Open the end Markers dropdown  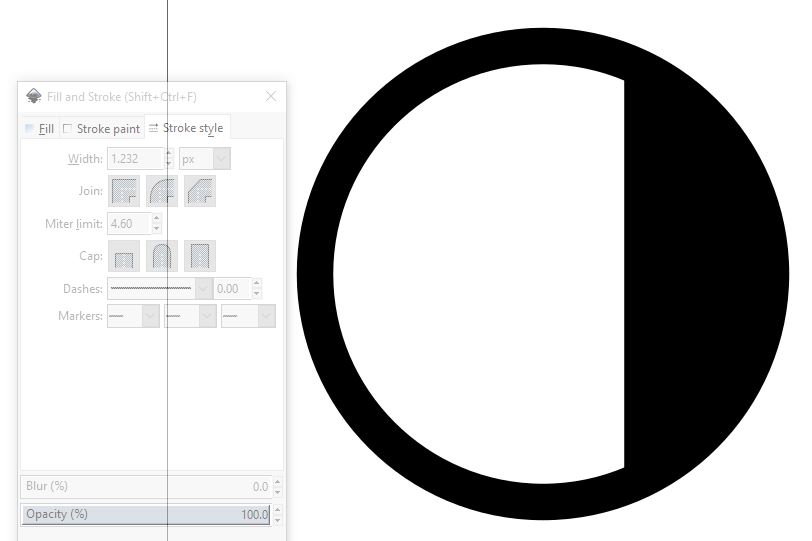click(247, 316)
